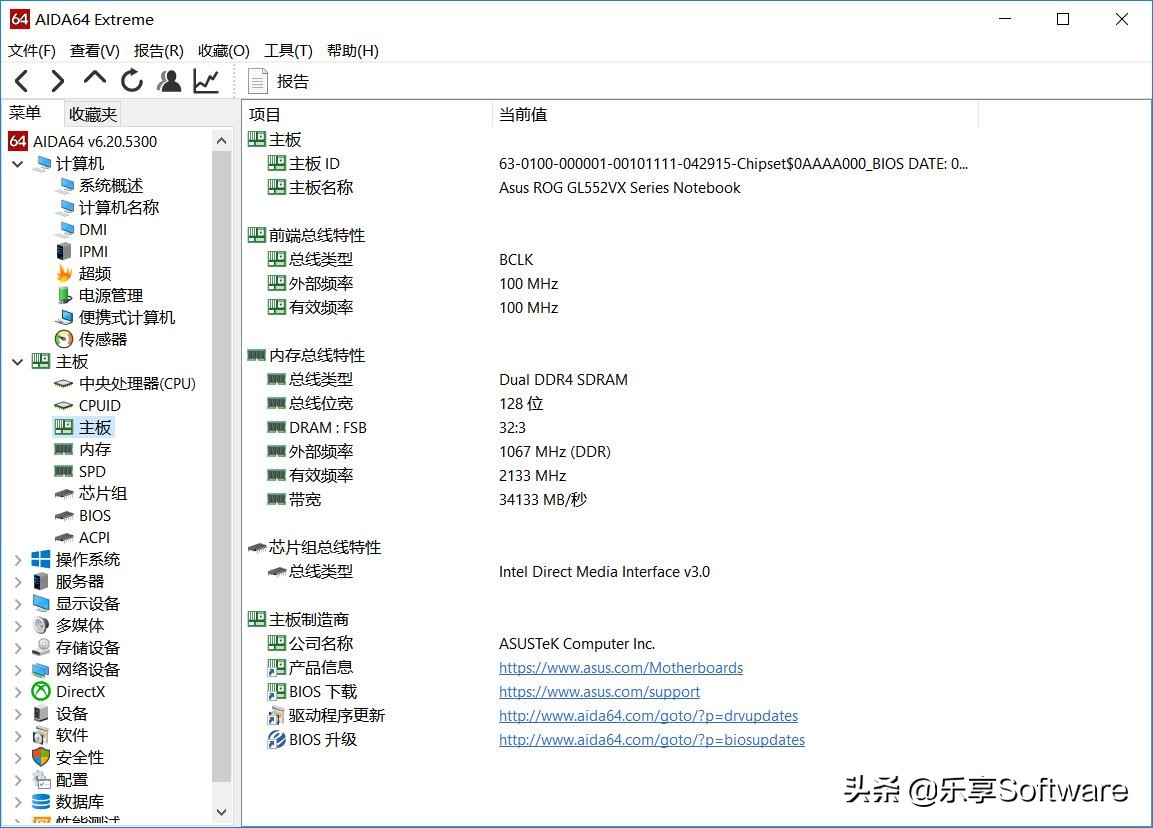Click the refresh icon in the toolbar
This screenshot has height=828, width=1153.
131,80
